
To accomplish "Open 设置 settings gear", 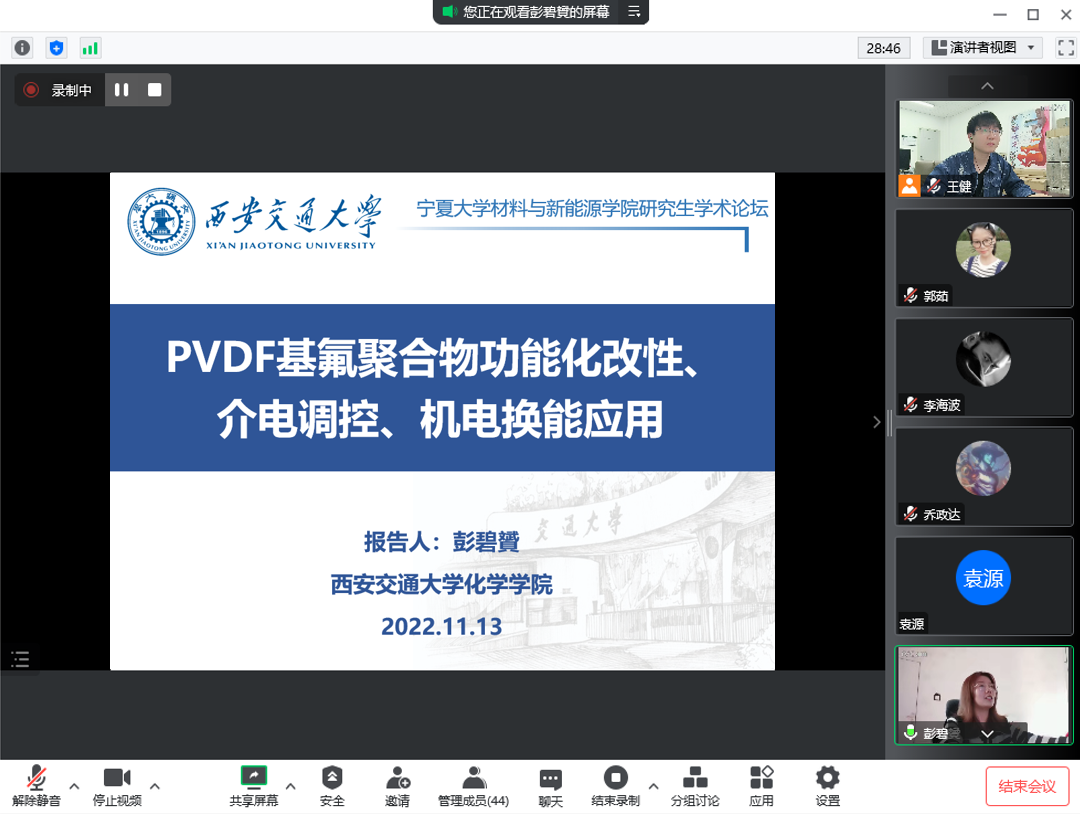I will pos(827,786).
